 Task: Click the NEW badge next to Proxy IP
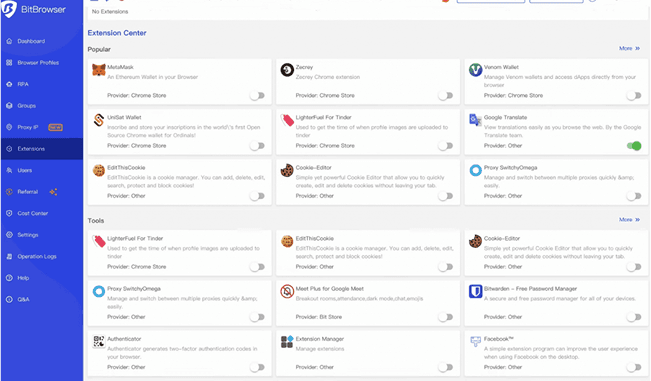56,127
